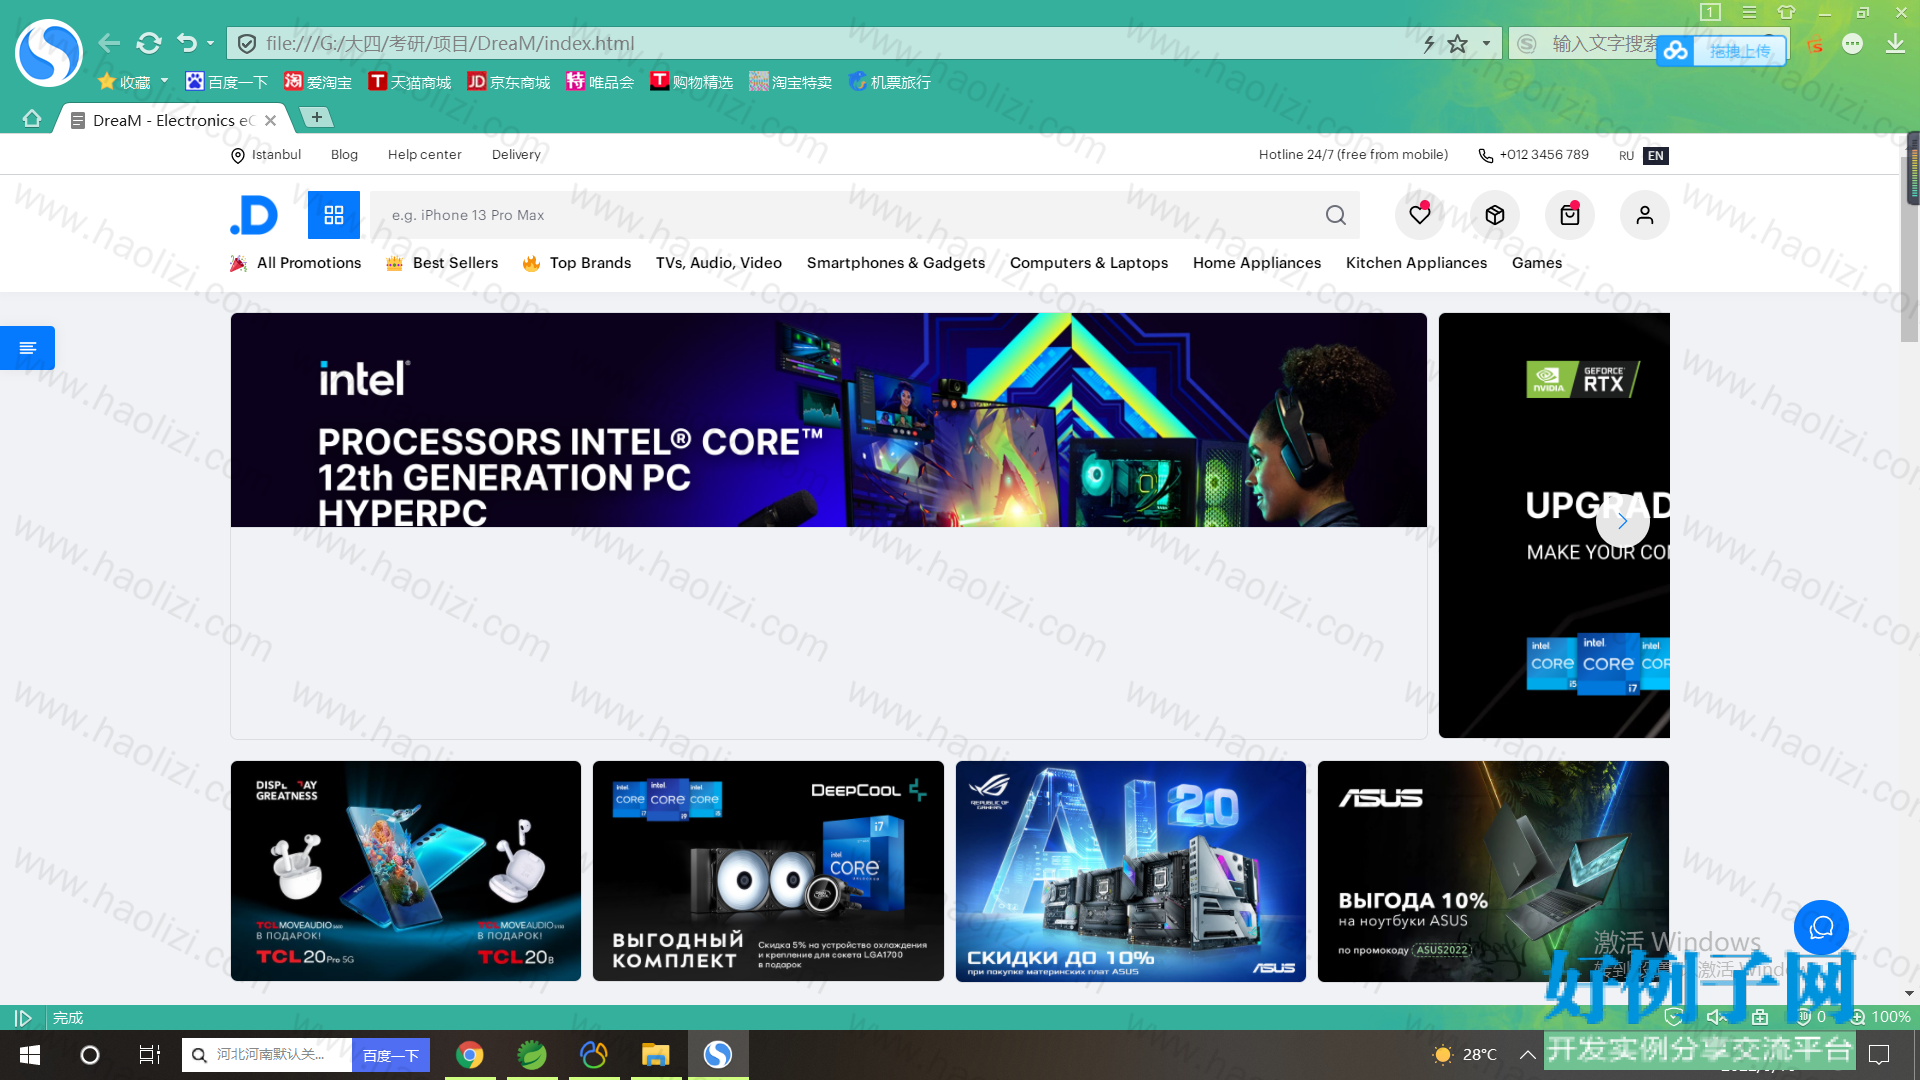Go to next banner slide

pyautogui.click(x=1622, y=521)
